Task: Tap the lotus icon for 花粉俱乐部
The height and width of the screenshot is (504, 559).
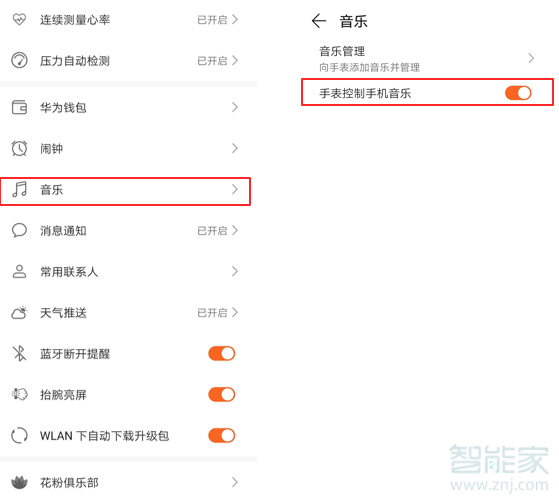Action: click(19, 482)
